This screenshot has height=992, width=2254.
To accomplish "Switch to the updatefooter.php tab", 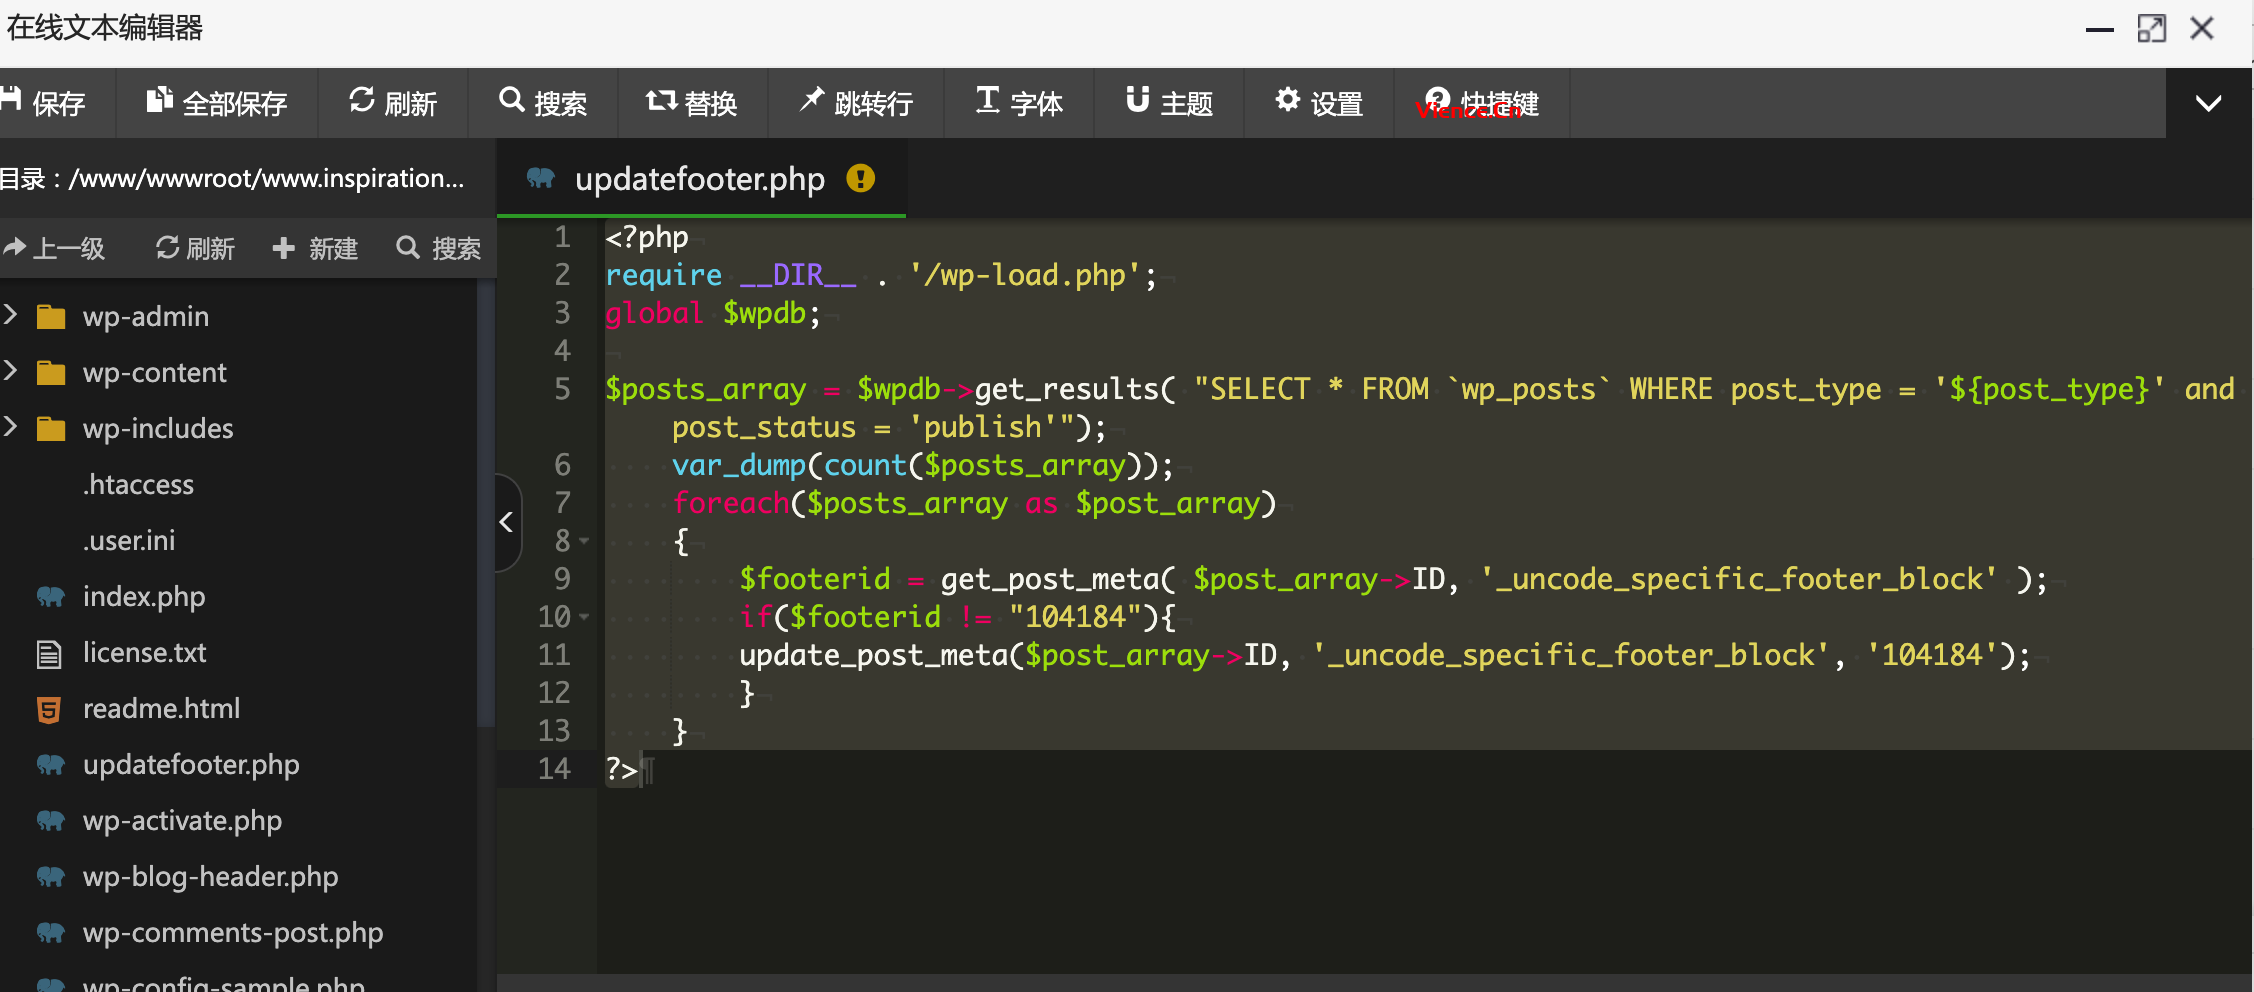I will [699, 179].
